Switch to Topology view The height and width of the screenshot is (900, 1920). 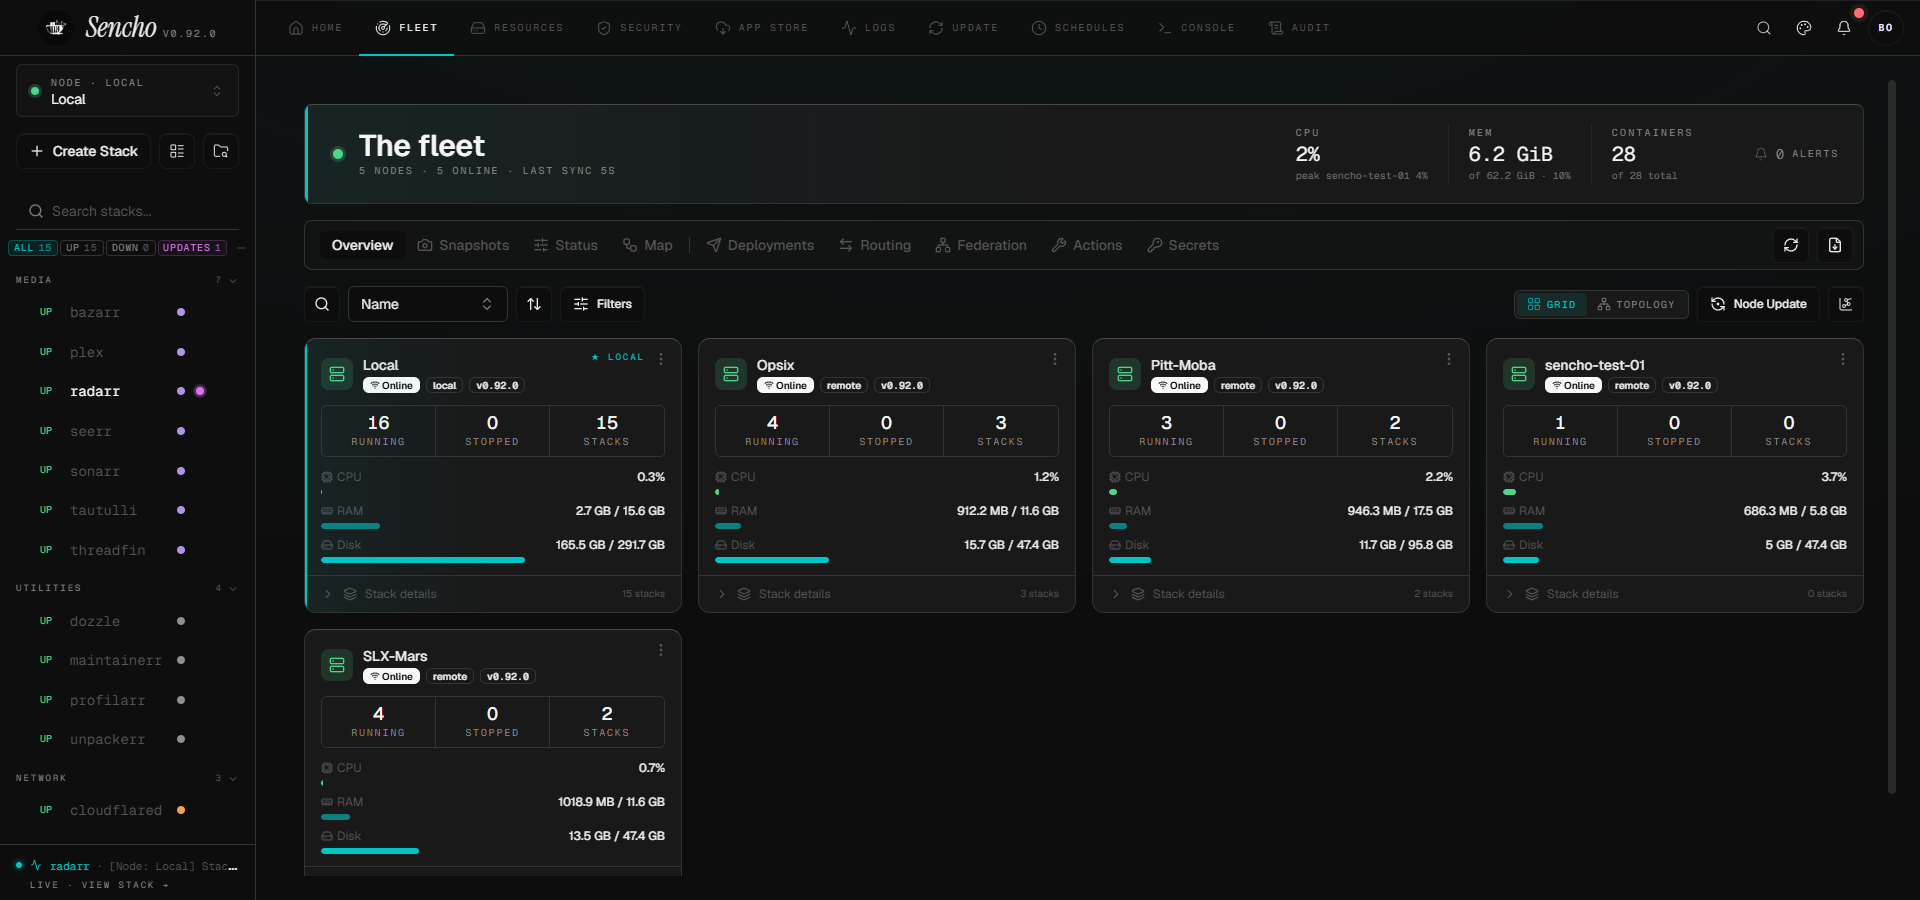click(1636, 304)
